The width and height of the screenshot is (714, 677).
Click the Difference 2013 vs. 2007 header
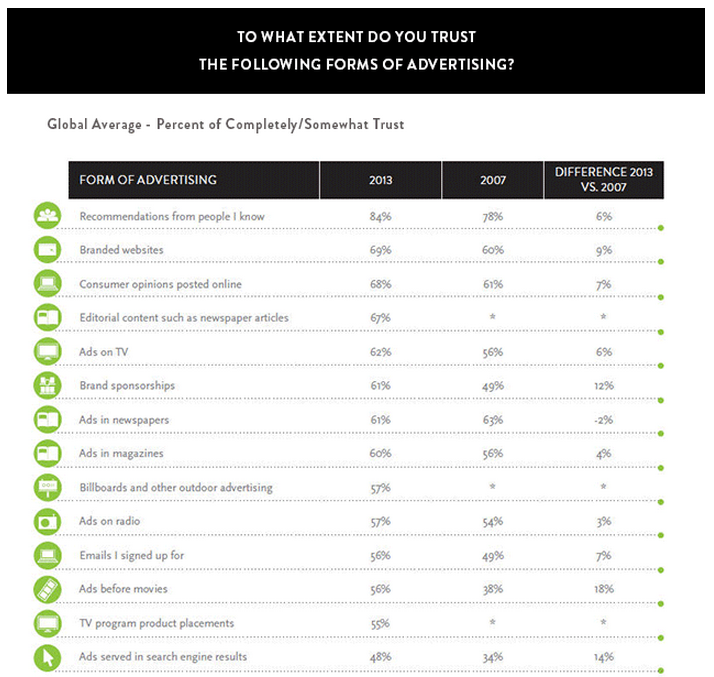point(603,180)
